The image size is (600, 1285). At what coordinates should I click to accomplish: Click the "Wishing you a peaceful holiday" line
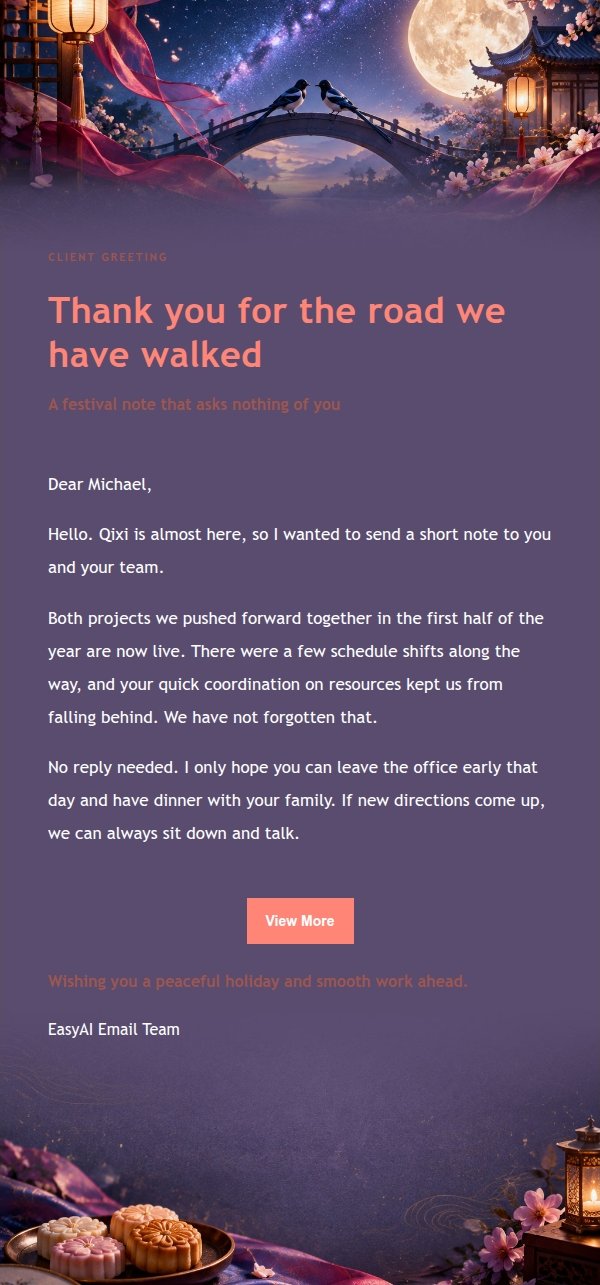click(258, 982)
